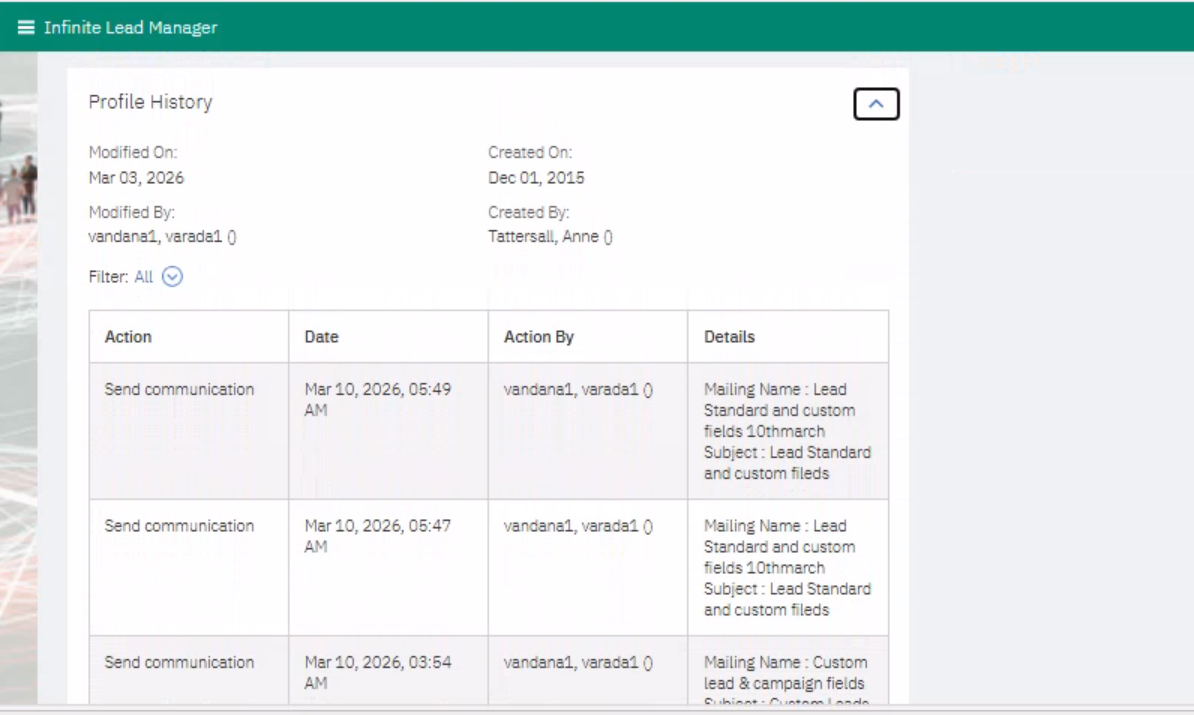Click Created By name Tattersall, Anne
1194x715 pixels.
pyautogui.click(x=550, y=237)
